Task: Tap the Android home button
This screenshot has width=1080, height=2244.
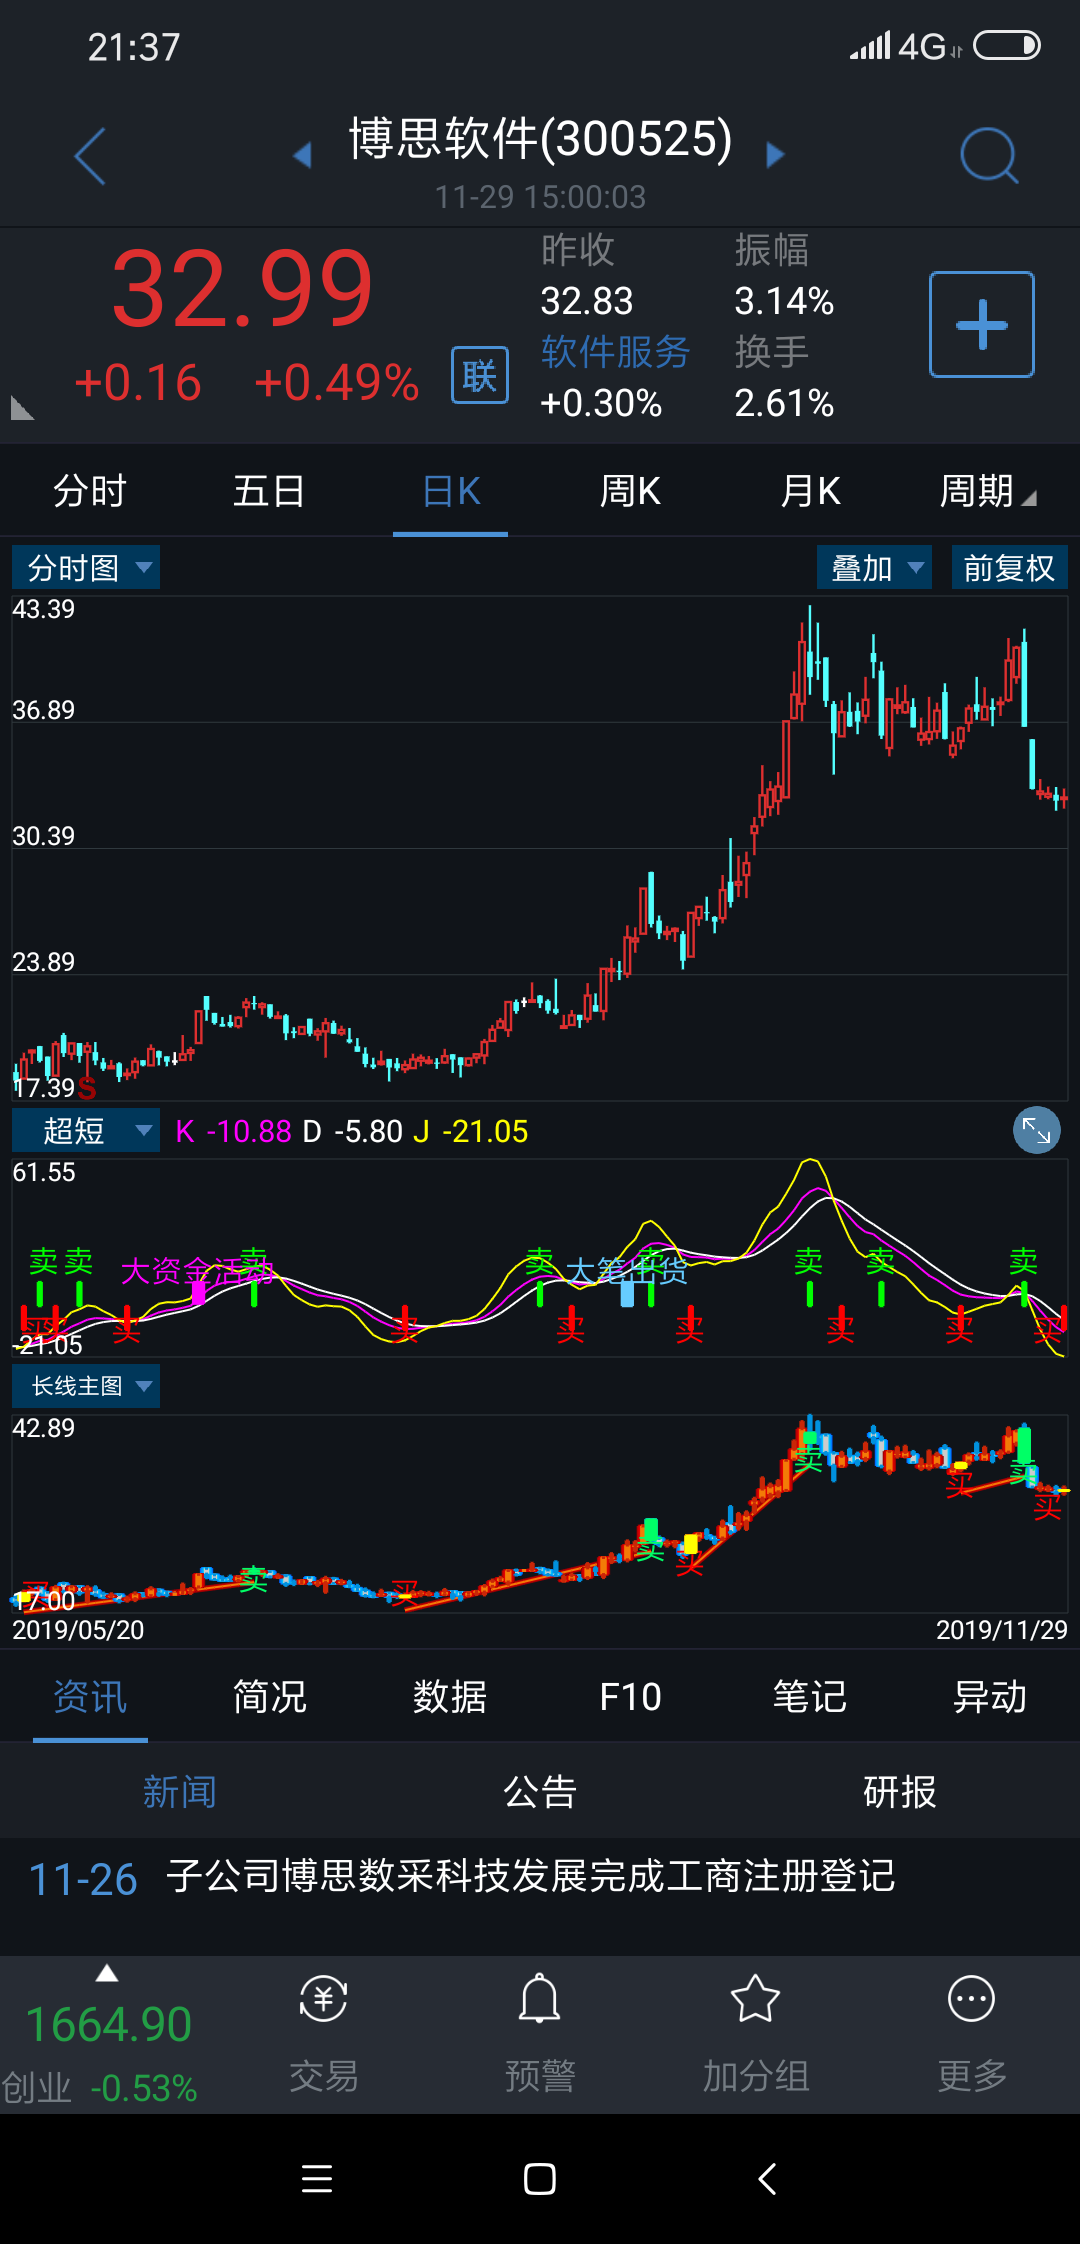Action: coord(540,2179)
